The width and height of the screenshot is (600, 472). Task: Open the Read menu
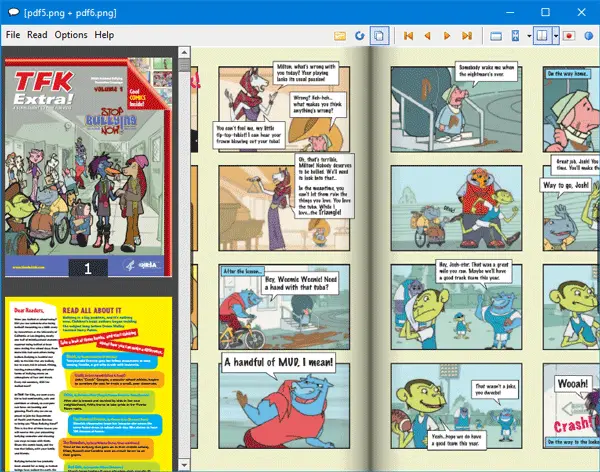coord(37,35)
